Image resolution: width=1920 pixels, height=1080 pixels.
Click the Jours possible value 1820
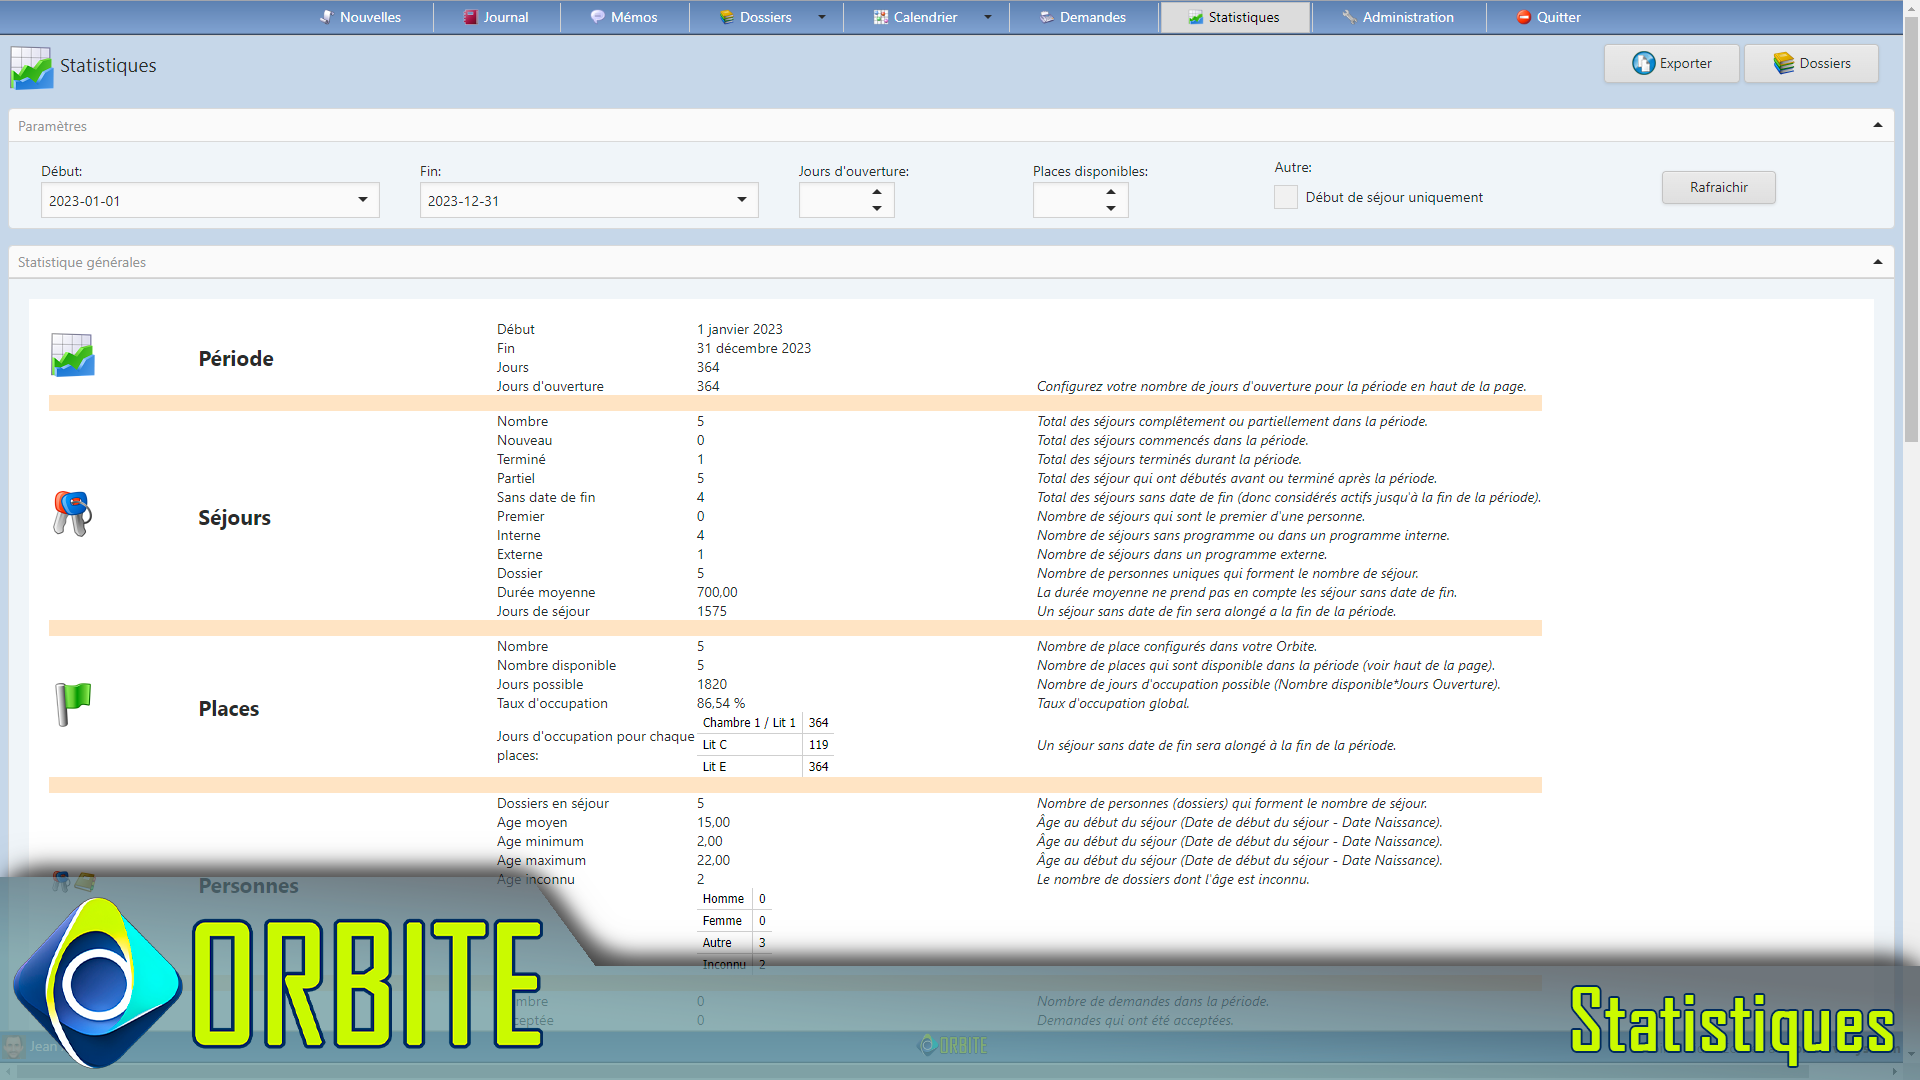(x=712, y=684)
